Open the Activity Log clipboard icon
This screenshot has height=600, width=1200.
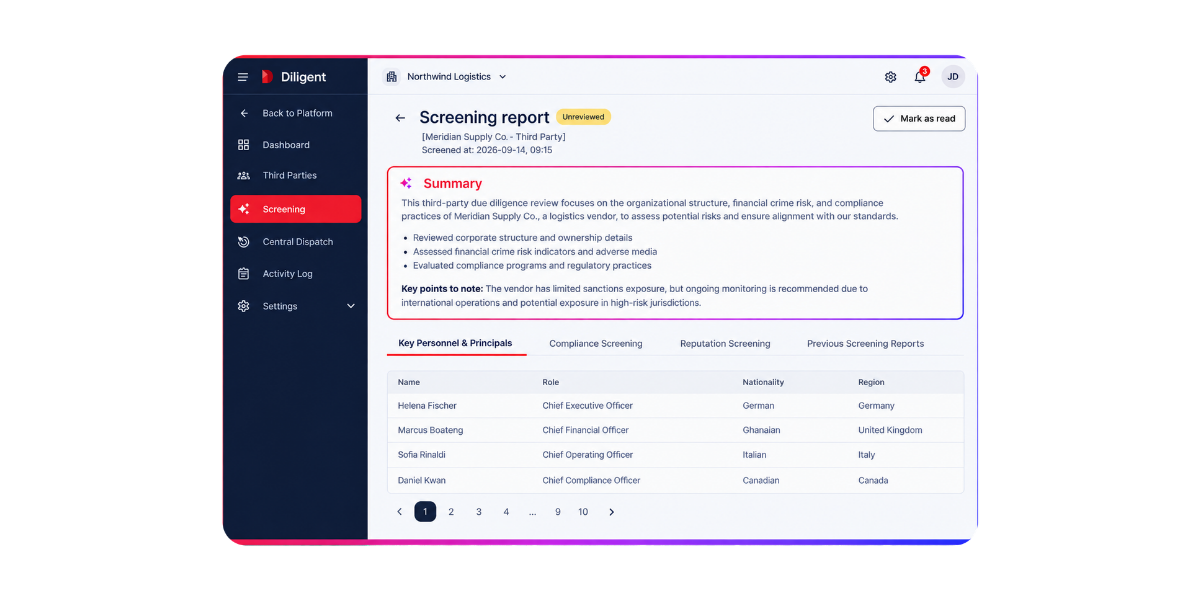coord(243,274)
